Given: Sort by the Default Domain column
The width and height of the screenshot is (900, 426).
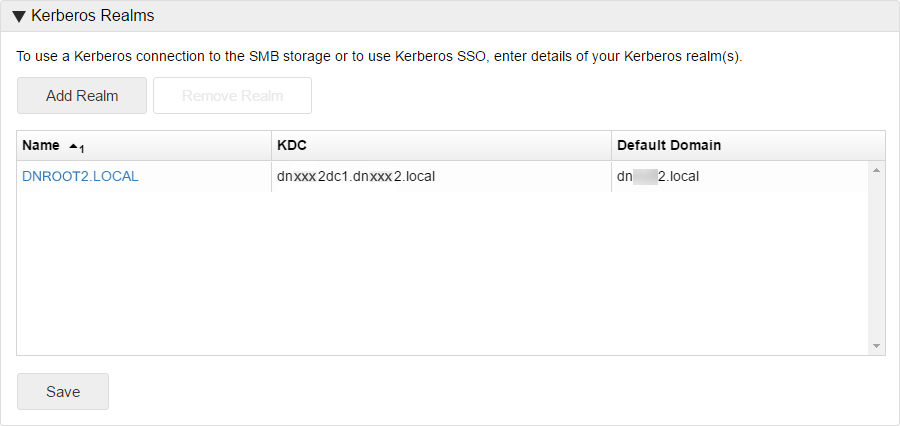Looking at the screenshot, I should click(669, 146).
